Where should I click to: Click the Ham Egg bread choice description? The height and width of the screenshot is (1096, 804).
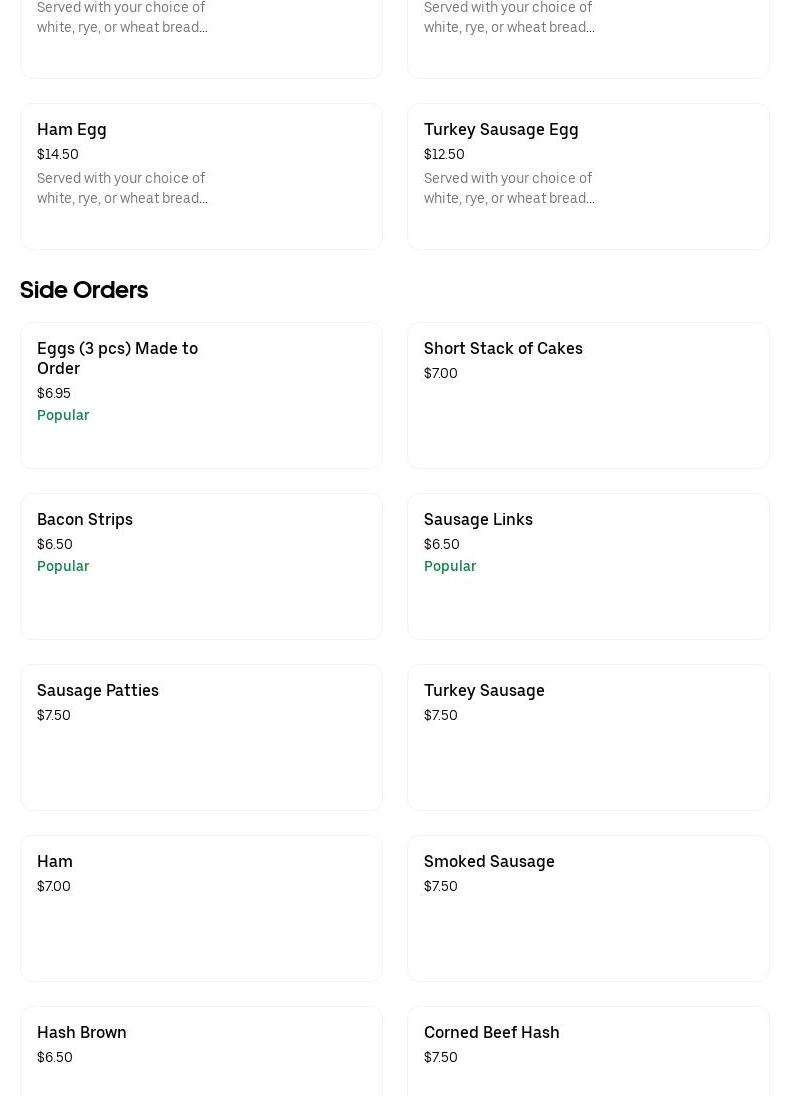pyautogui.click(x=122, y=188)
